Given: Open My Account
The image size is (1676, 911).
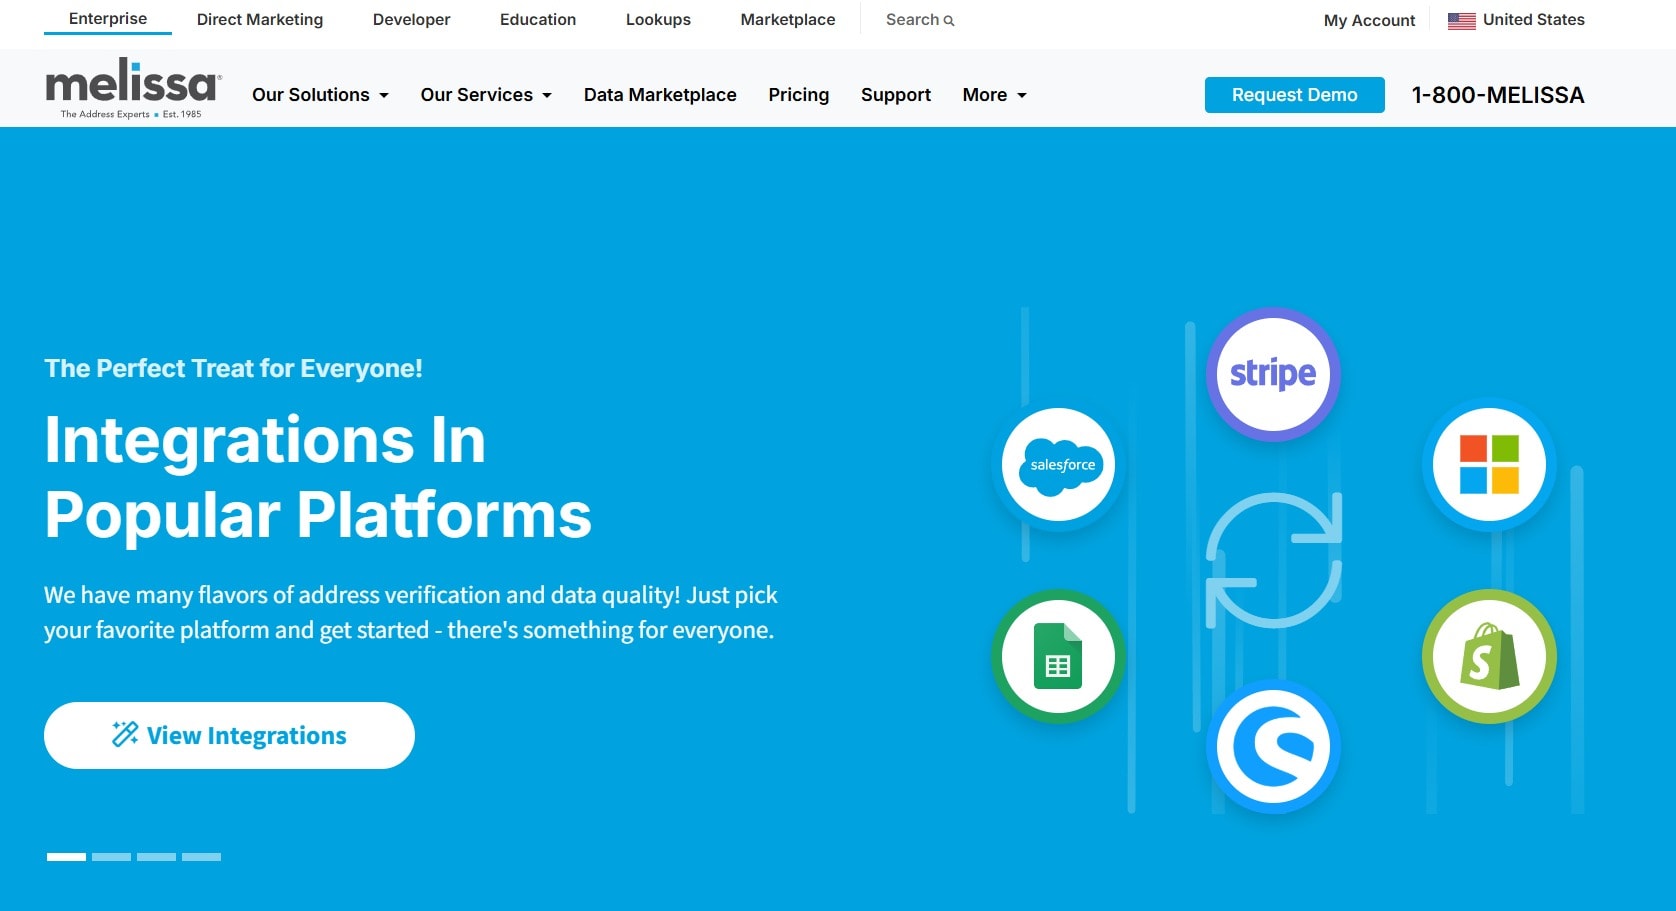Looking at the screenshot, I should click(x=1369, y=20).
